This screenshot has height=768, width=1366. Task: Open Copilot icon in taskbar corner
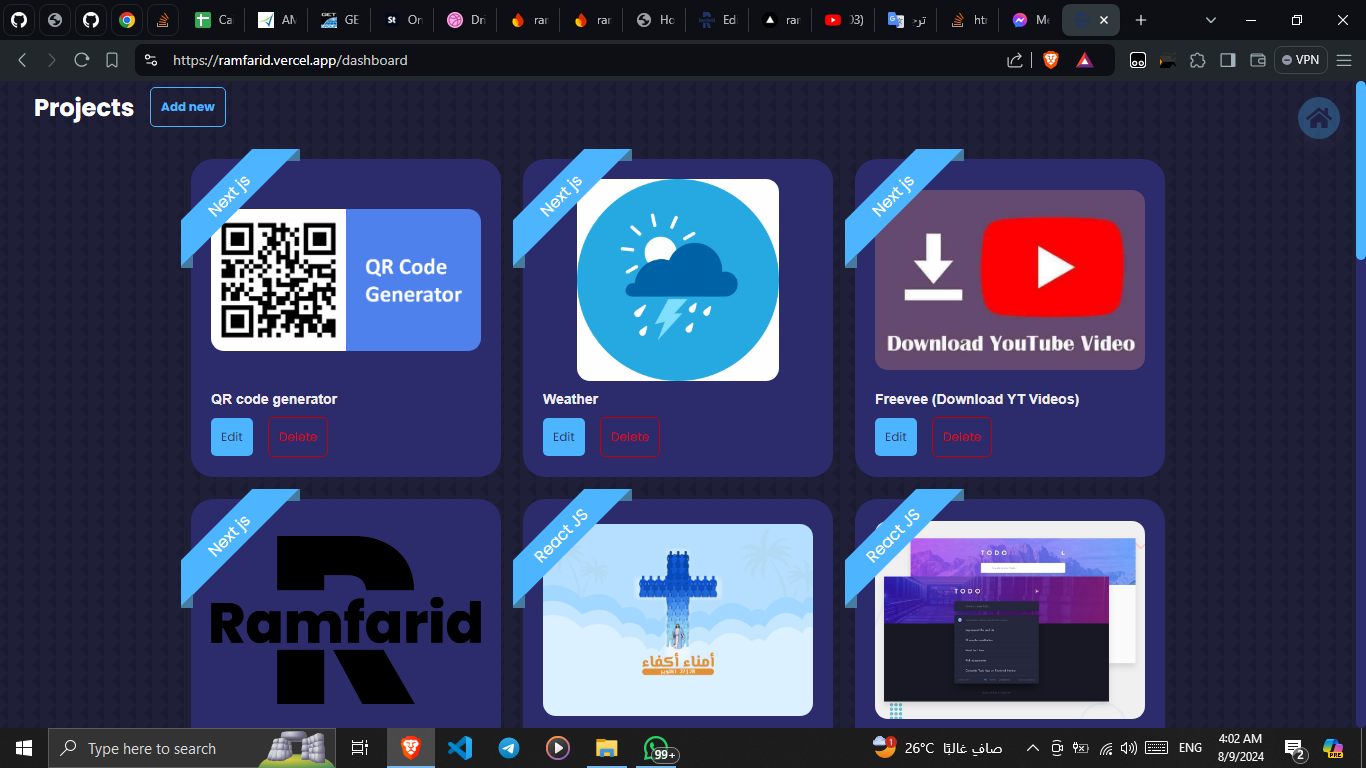(x=1333, y=748)
